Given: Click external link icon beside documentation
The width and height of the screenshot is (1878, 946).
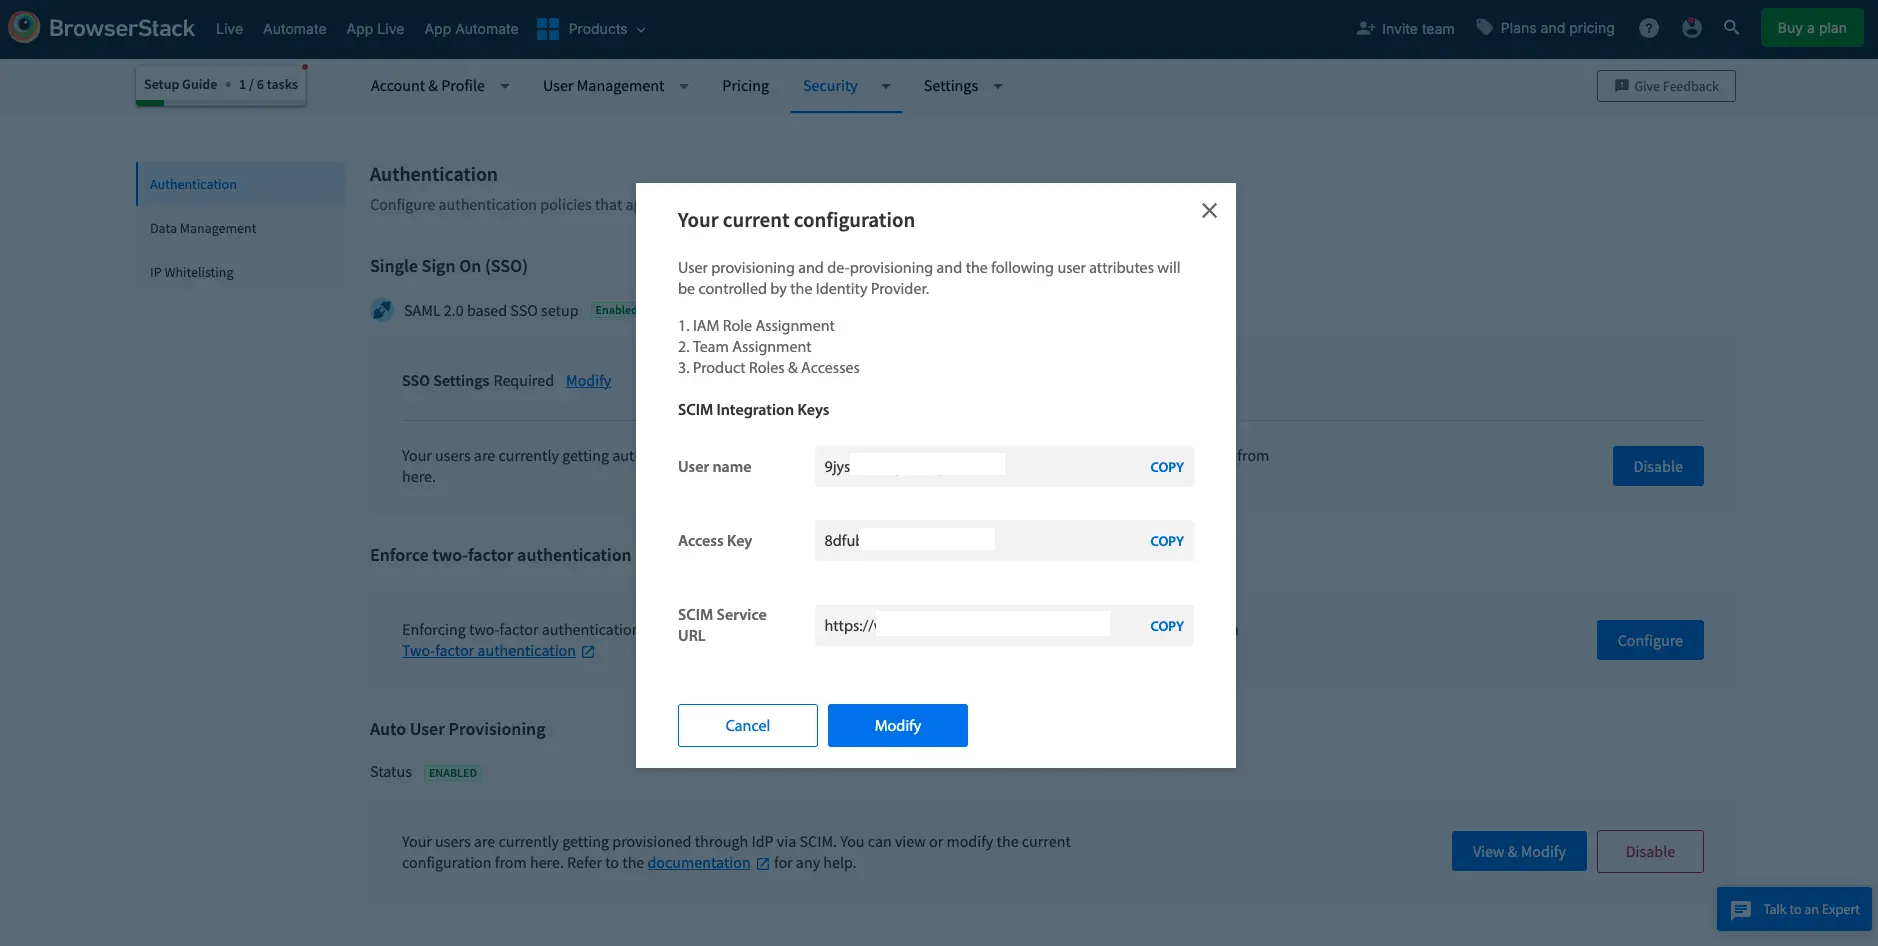Looking at the screenshot, I should pos(763,864).
